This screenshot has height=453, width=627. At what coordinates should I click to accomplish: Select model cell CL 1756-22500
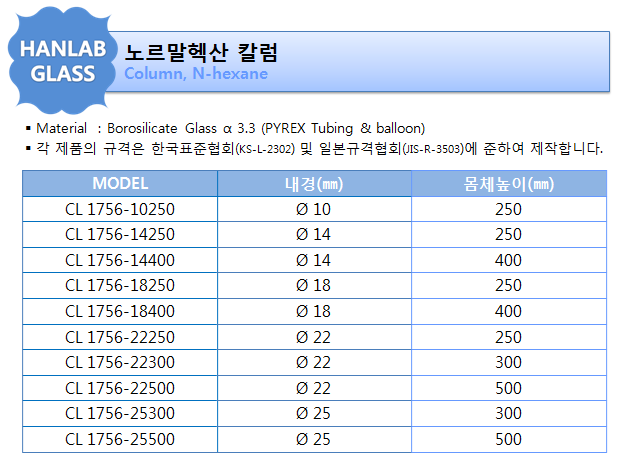coord(120,388)
